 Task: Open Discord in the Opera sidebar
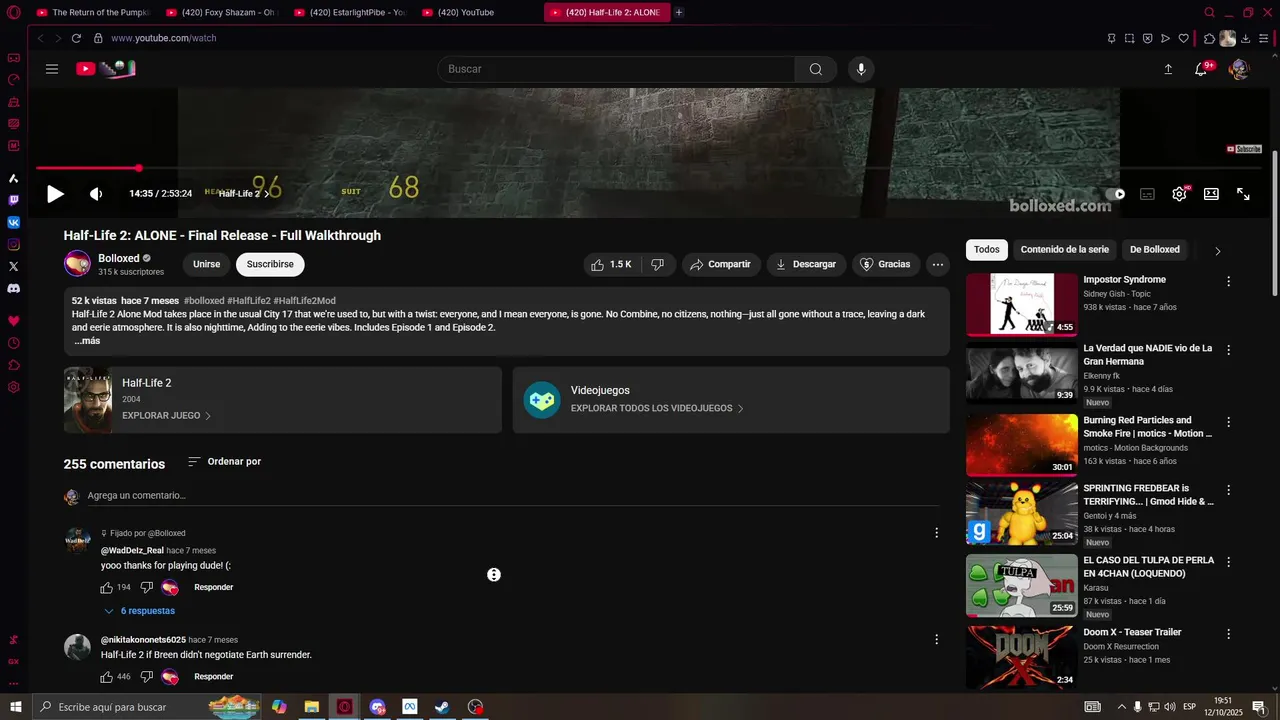(13, 289)
